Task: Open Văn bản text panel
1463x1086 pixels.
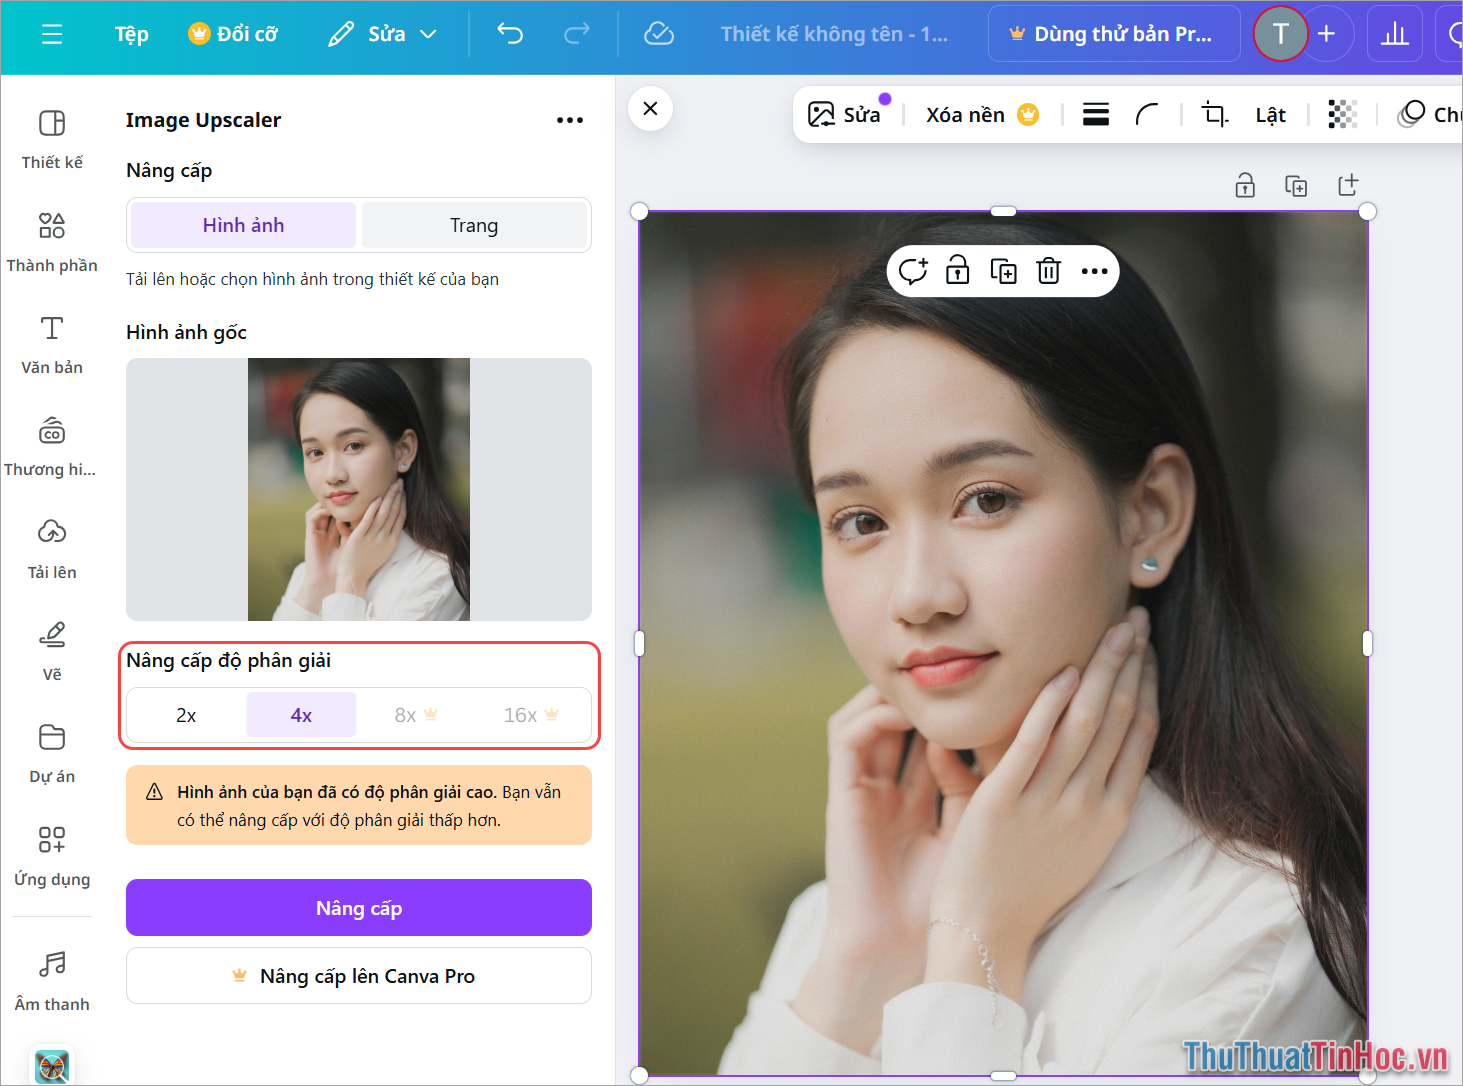Action: coord(52,345)
